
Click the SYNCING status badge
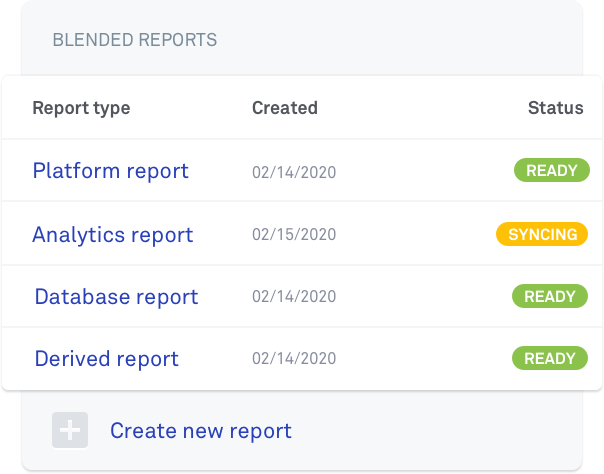542,235
